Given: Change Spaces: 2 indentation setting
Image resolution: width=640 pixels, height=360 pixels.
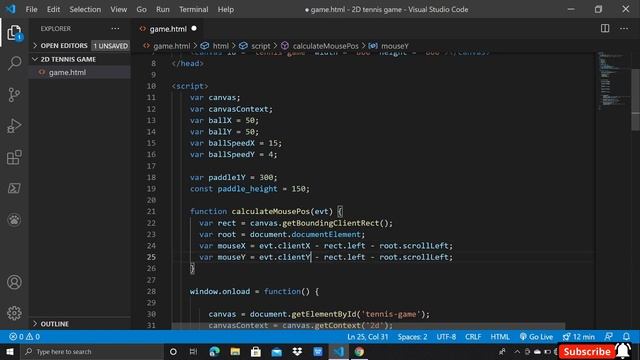Looking at the screenshot, I should click(412, 337).
